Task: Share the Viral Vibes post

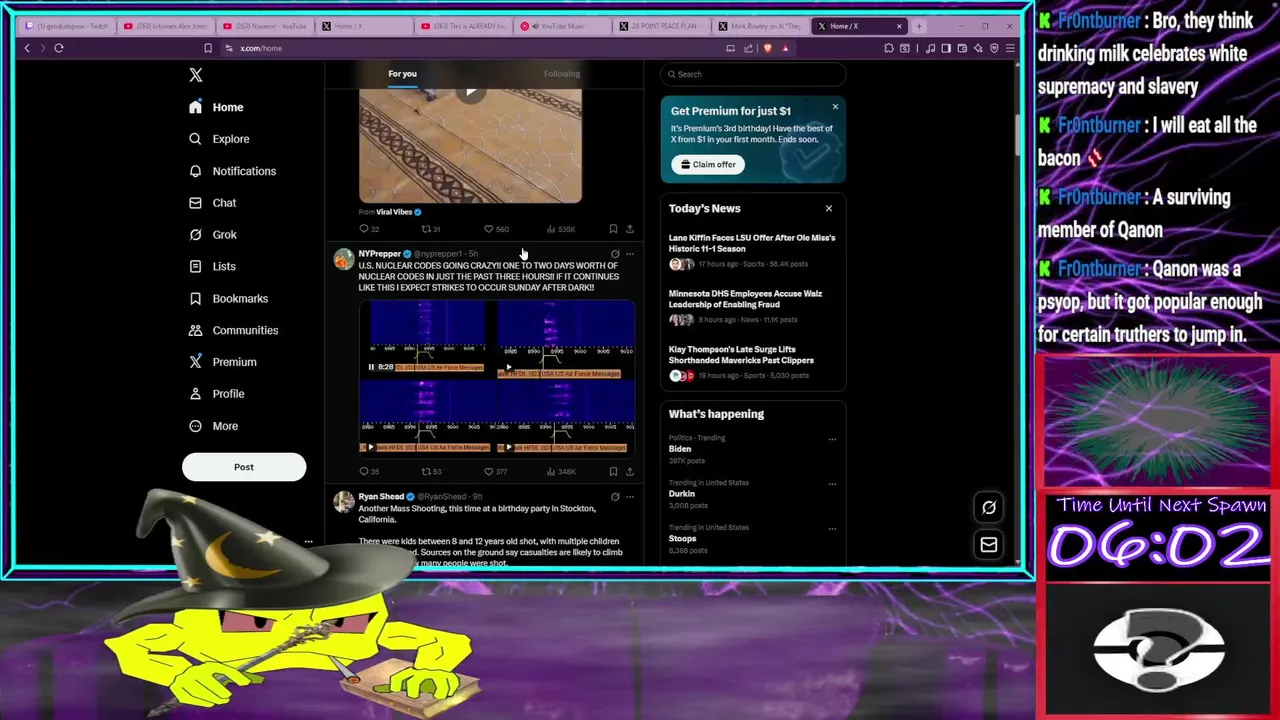Action: 630,229
